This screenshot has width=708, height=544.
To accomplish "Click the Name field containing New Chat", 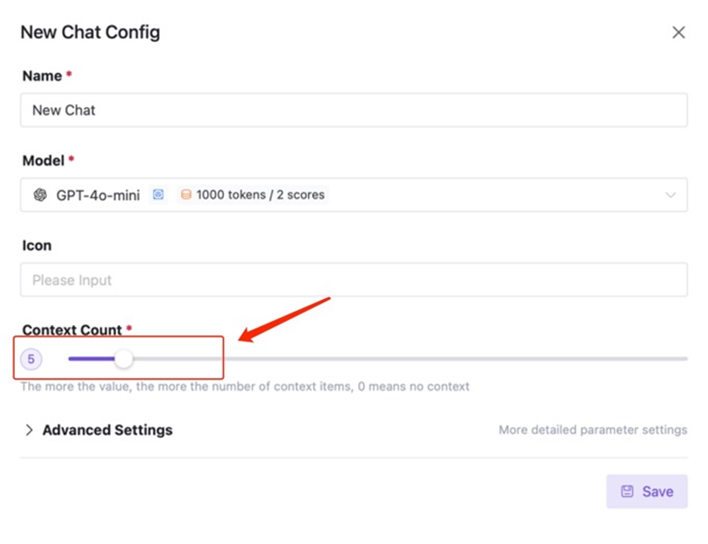I will [x=354, y=110].
